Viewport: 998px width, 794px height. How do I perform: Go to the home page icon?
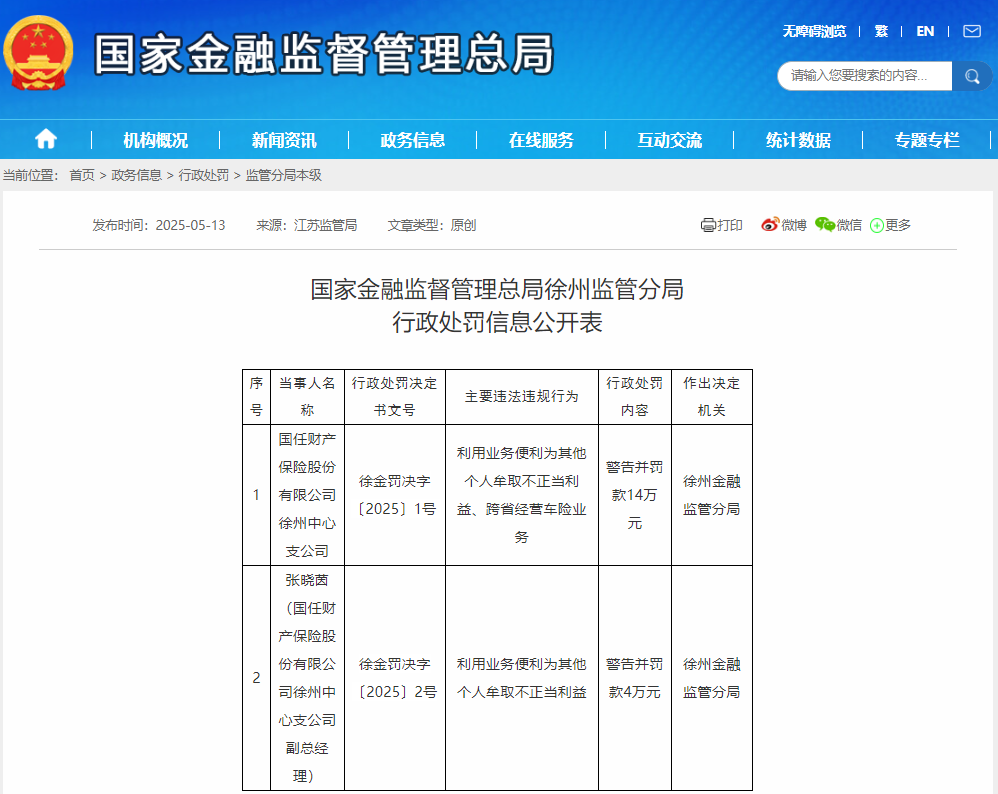click(x=46, y=139)
